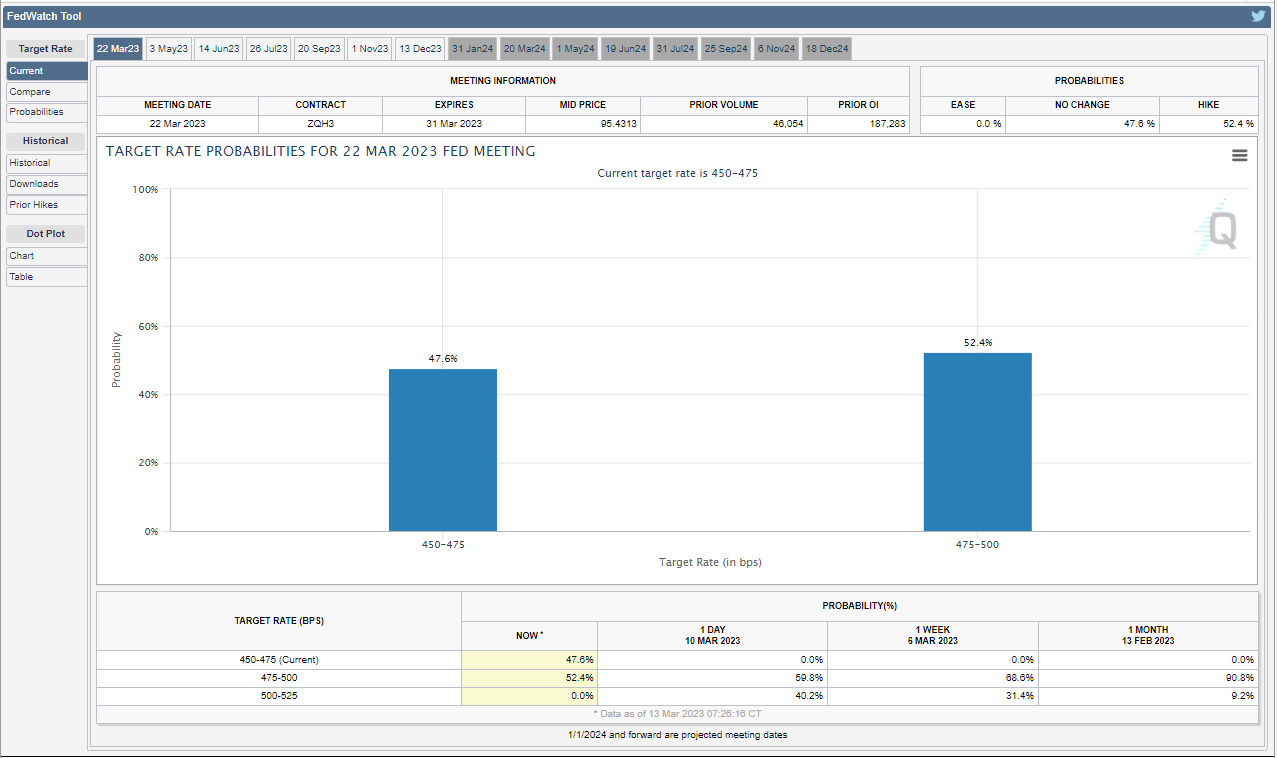This screenshot has width=1277, height=758.
Task: Open the Current target rate view
Action: 47,71
